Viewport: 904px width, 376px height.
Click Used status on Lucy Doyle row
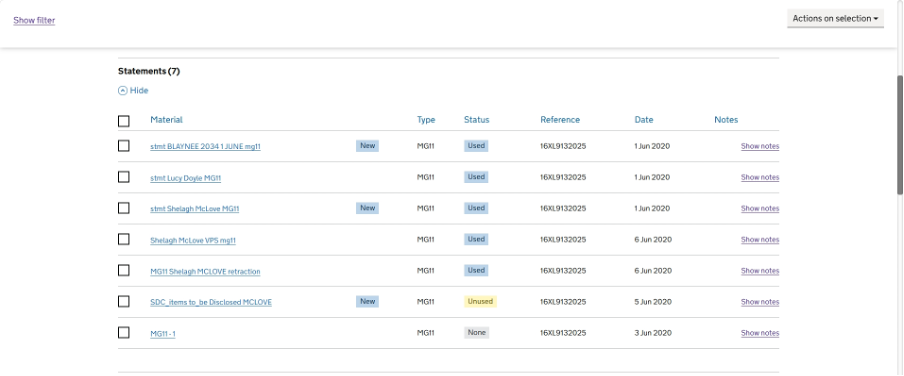[x=476, y=177]
